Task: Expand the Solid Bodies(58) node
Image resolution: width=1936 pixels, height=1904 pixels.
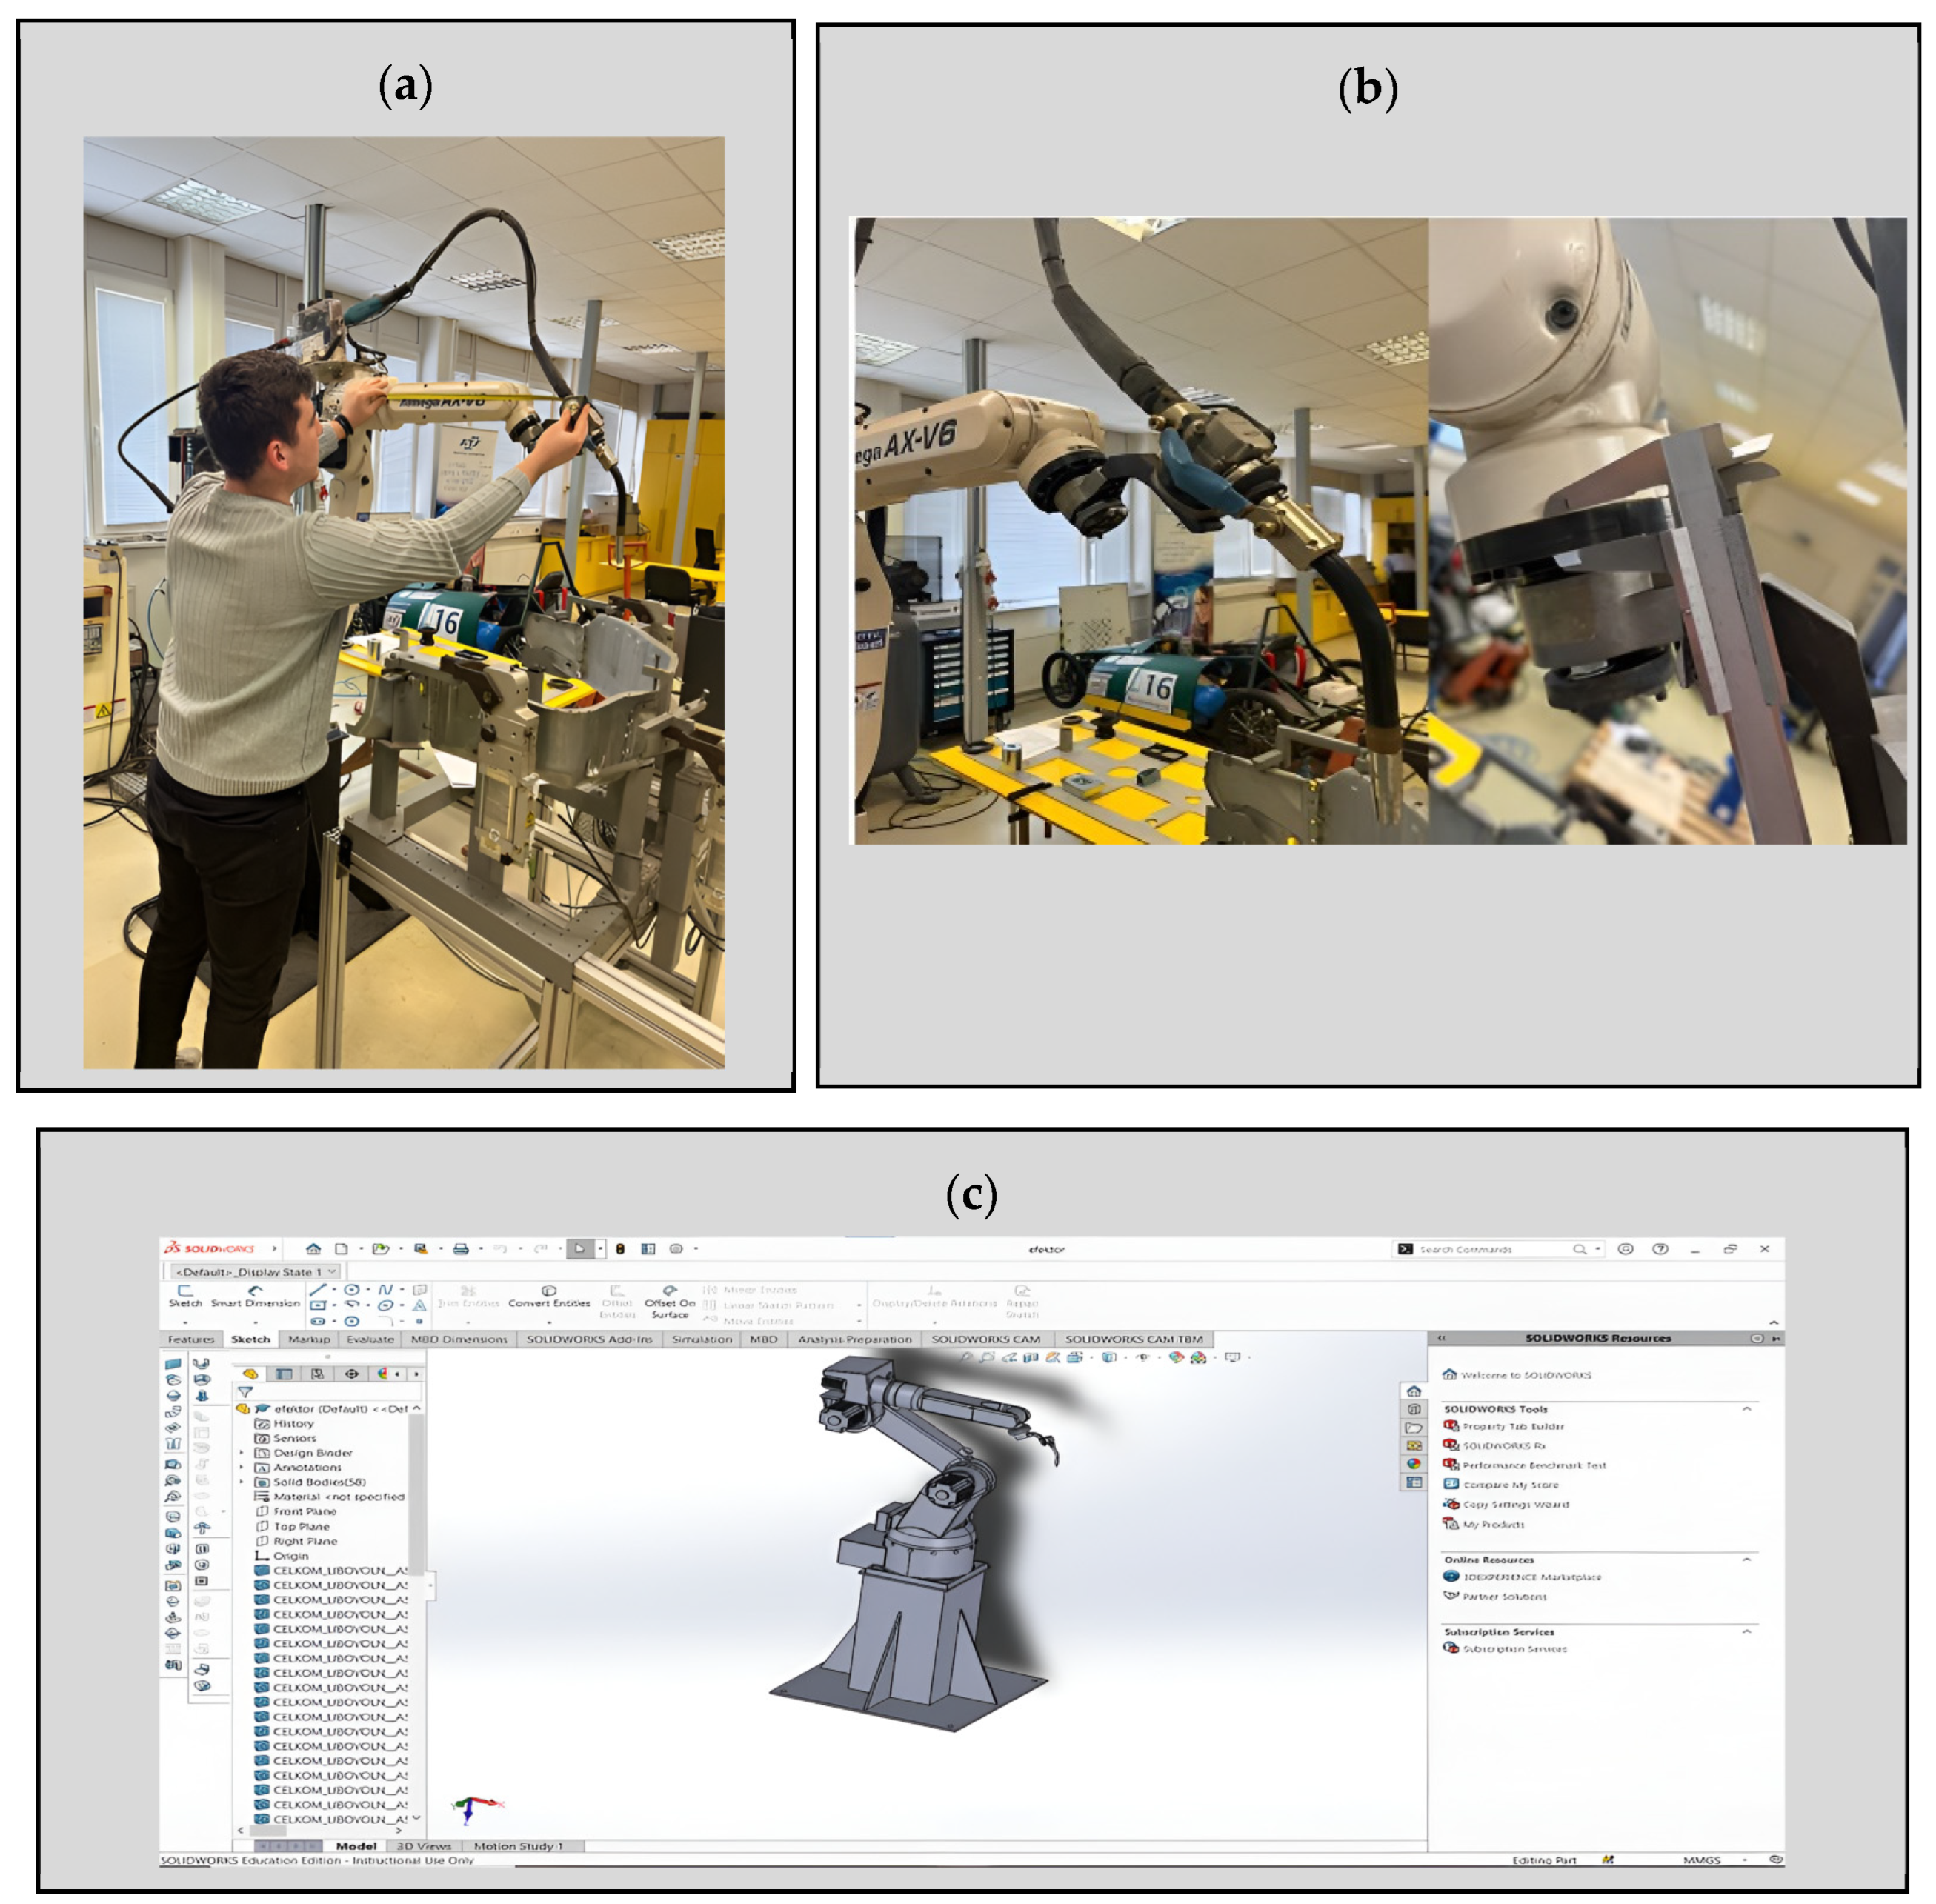Action: point(241,1482)
